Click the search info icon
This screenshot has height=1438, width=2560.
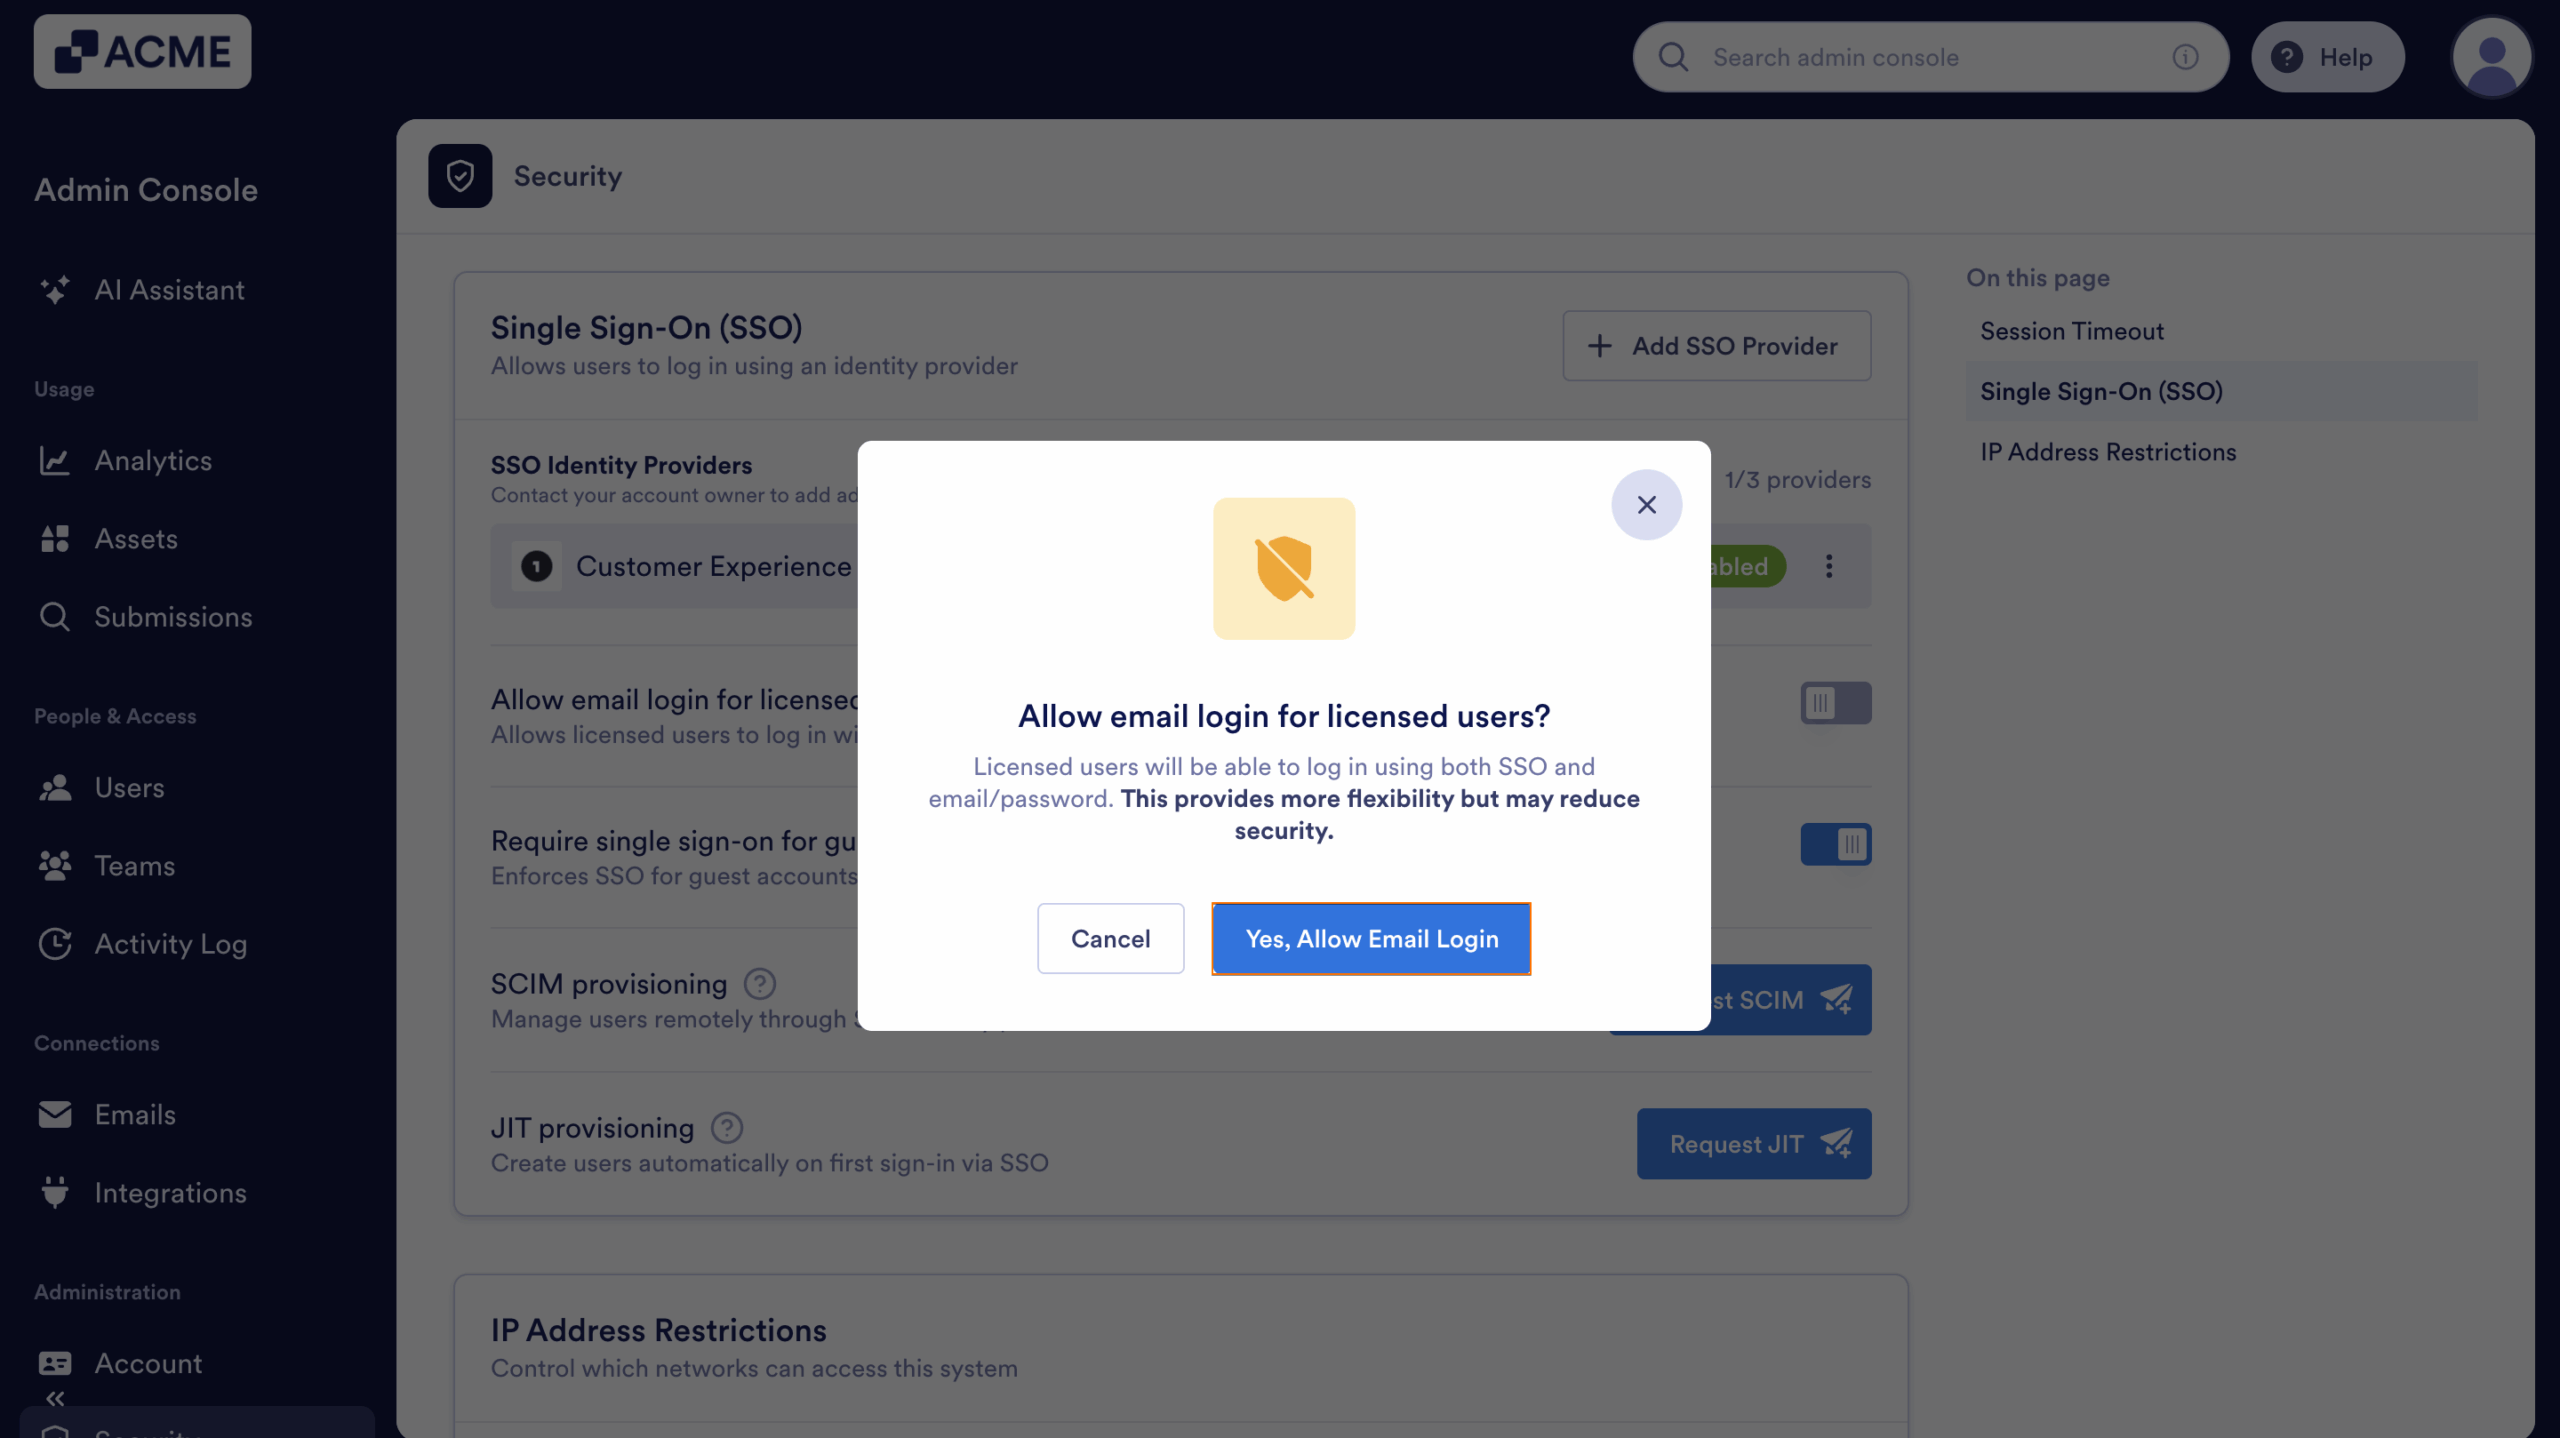click(2185, 58)
